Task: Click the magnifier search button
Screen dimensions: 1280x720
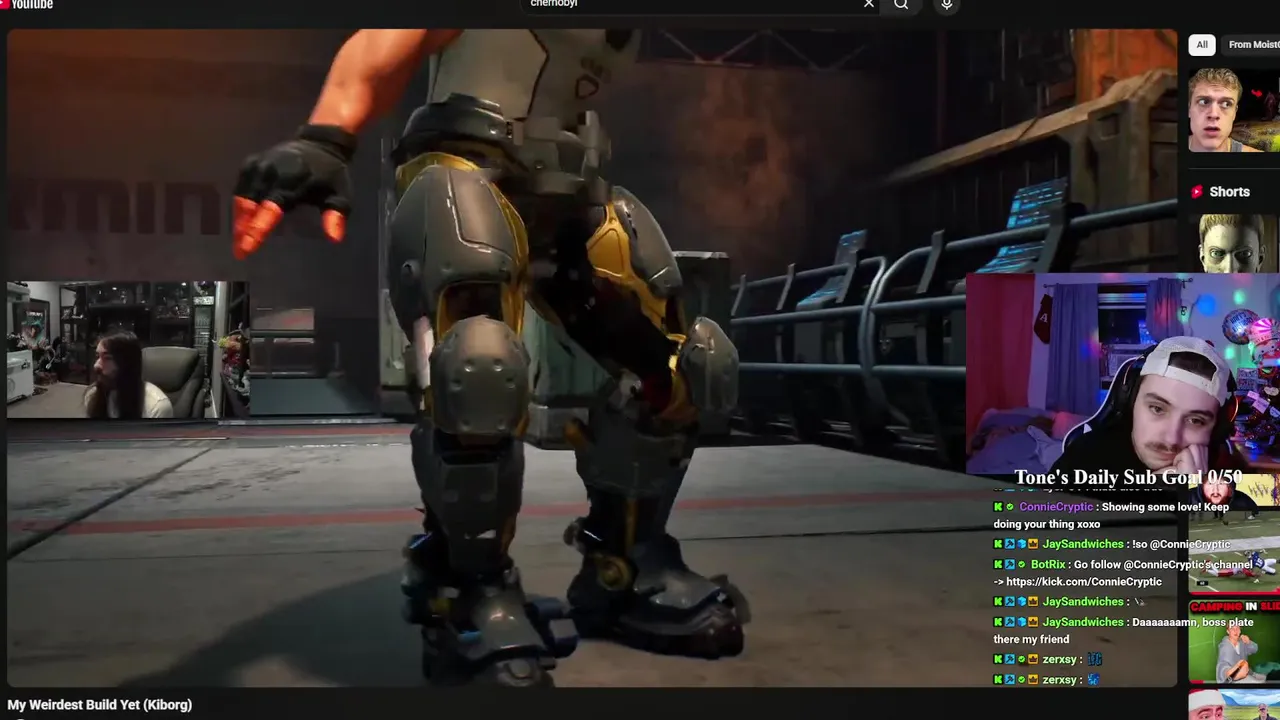Action: click(901, 4)
